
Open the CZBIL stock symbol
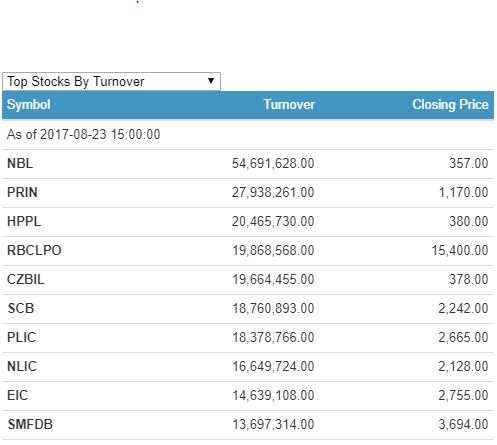click(x=26, y=279)
